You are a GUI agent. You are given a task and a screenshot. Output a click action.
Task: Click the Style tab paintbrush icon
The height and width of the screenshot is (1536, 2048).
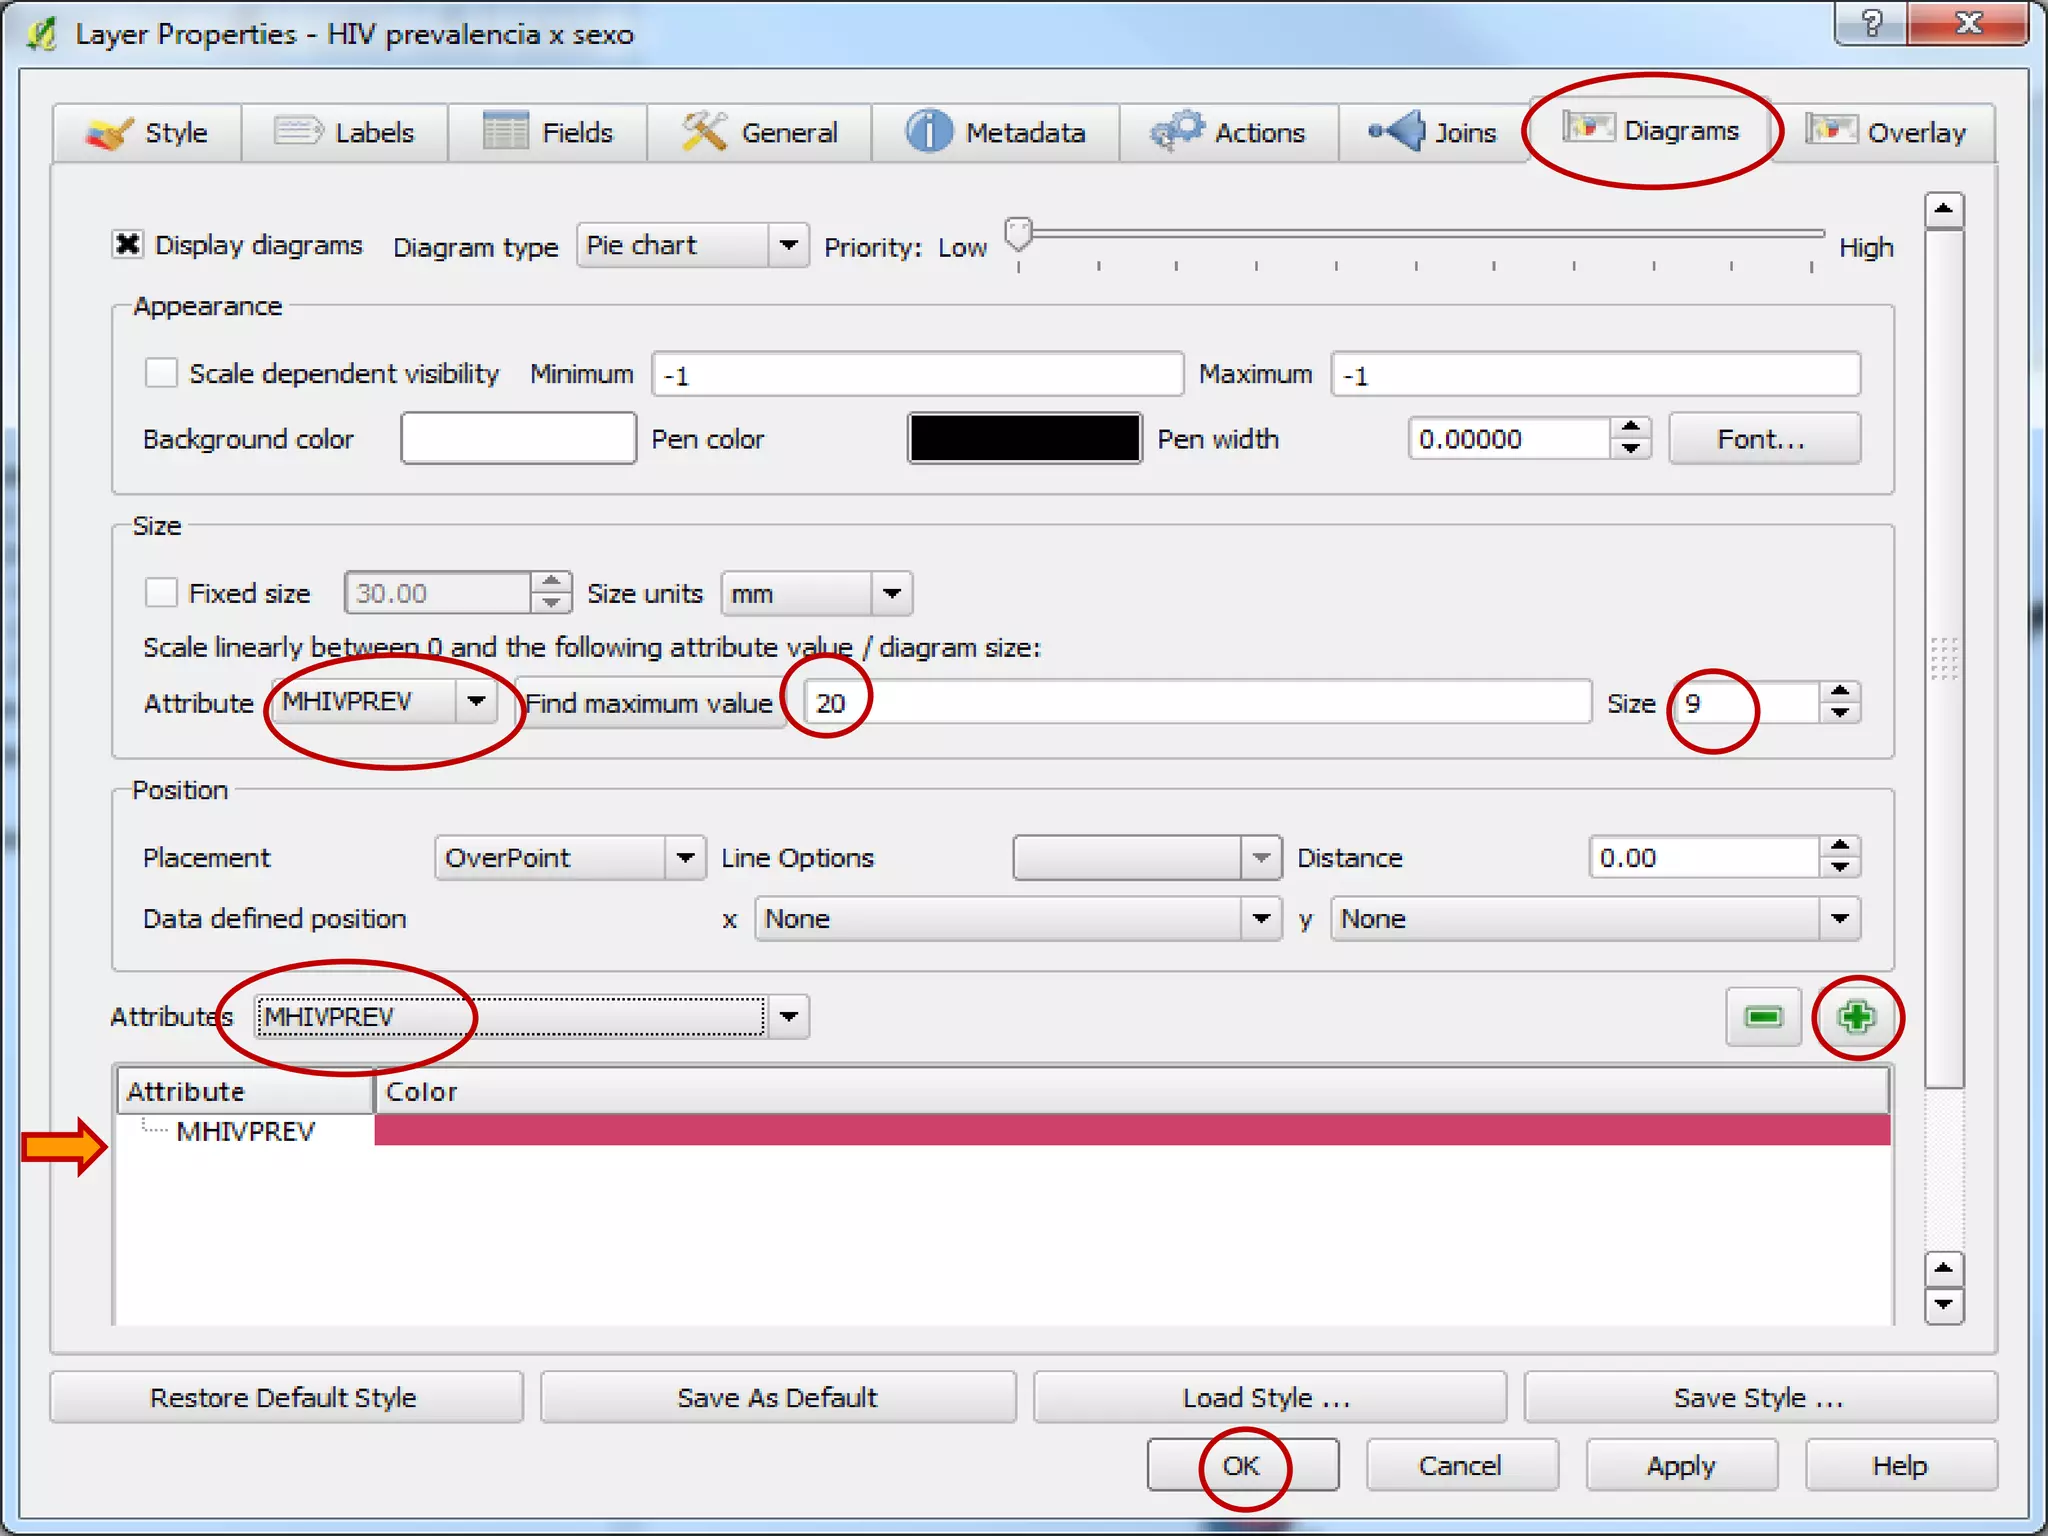tap(108, 132)
